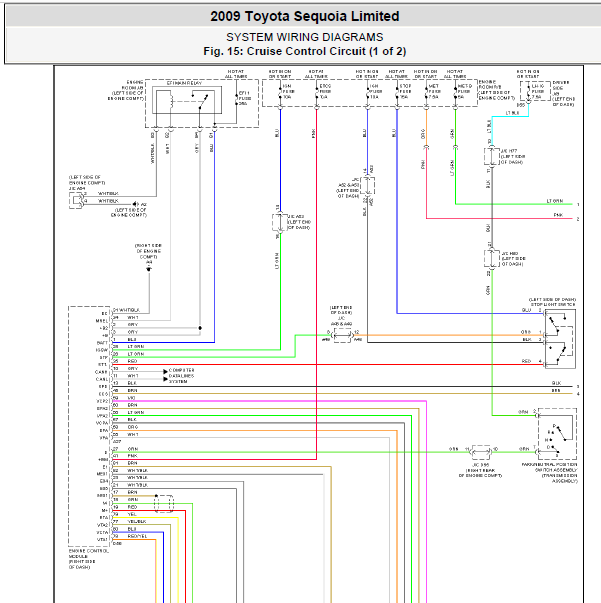Screen dimensions: 601x603
Task: Click the "MET" fuse 7.5A label
Action: (x=434, y=92)
